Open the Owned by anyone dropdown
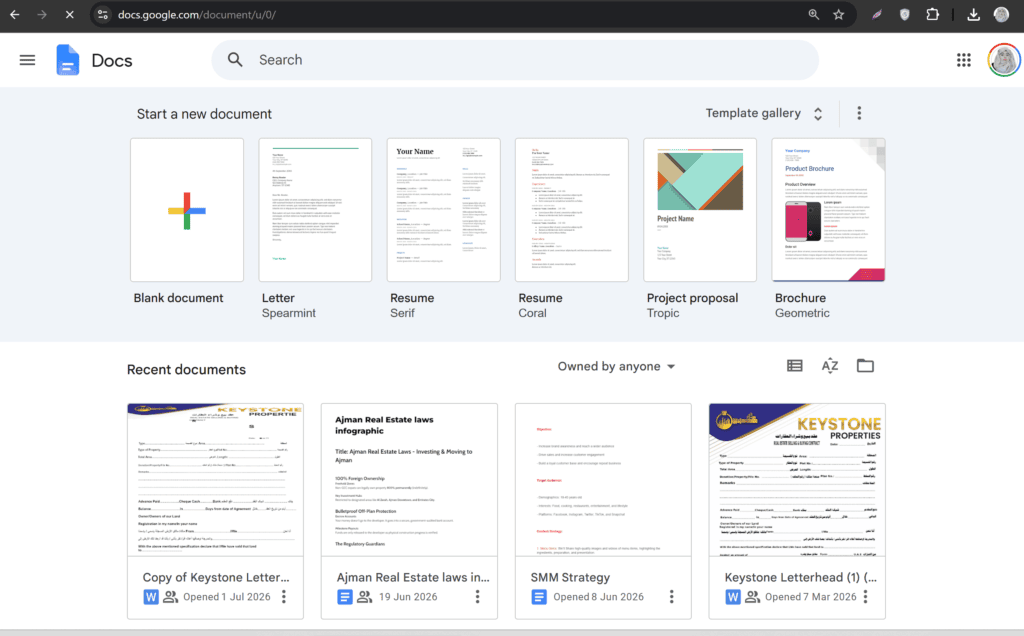The height and width of the screenshot is (636, 1024). pos(616,366)
